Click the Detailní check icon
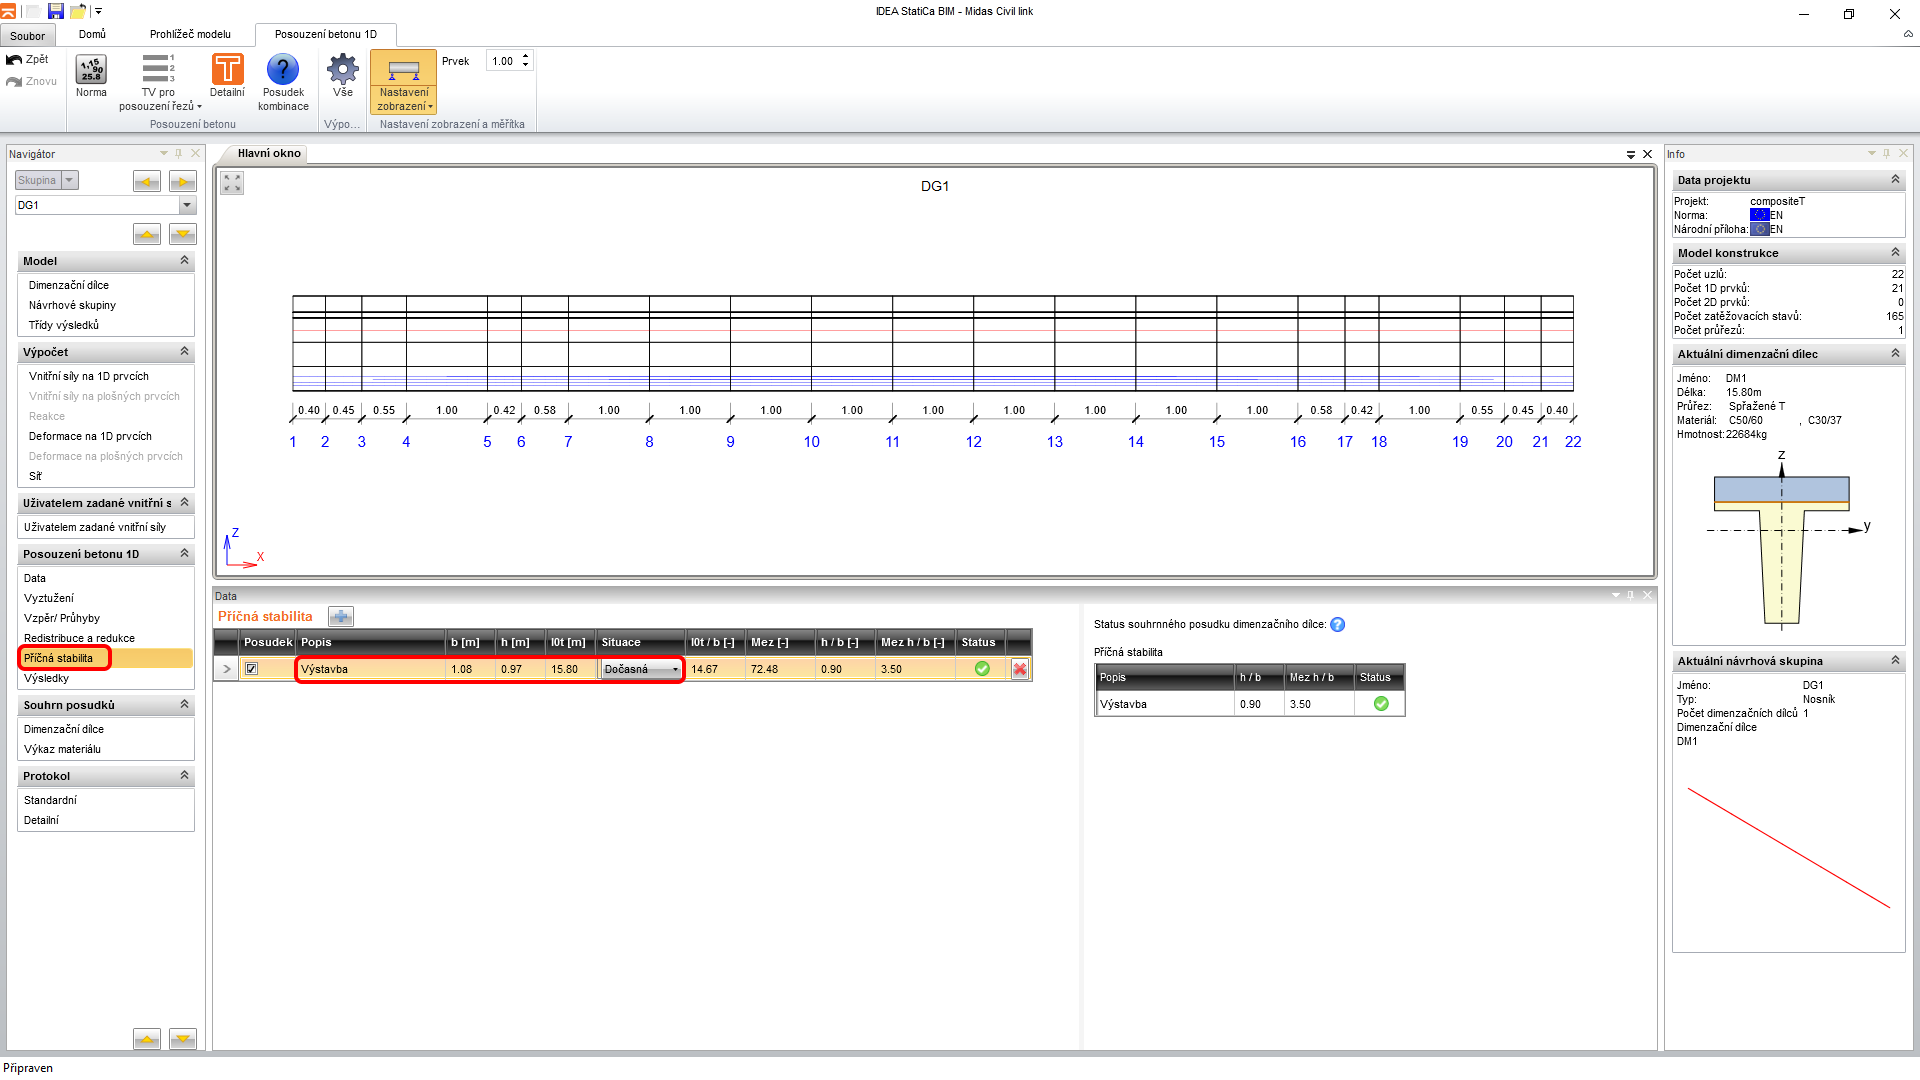1920x1080 pixels. [227, 69]
